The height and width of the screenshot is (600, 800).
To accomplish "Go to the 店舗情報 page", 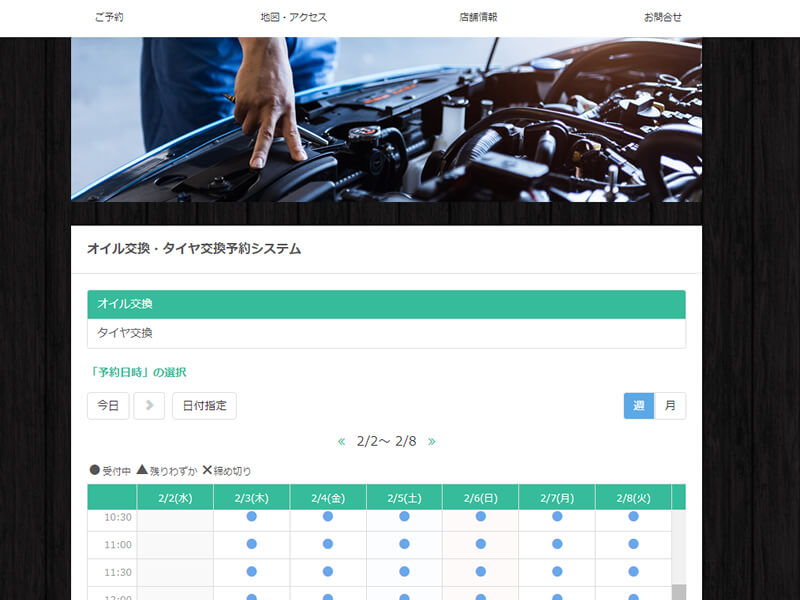I will (x=478, y=17).
